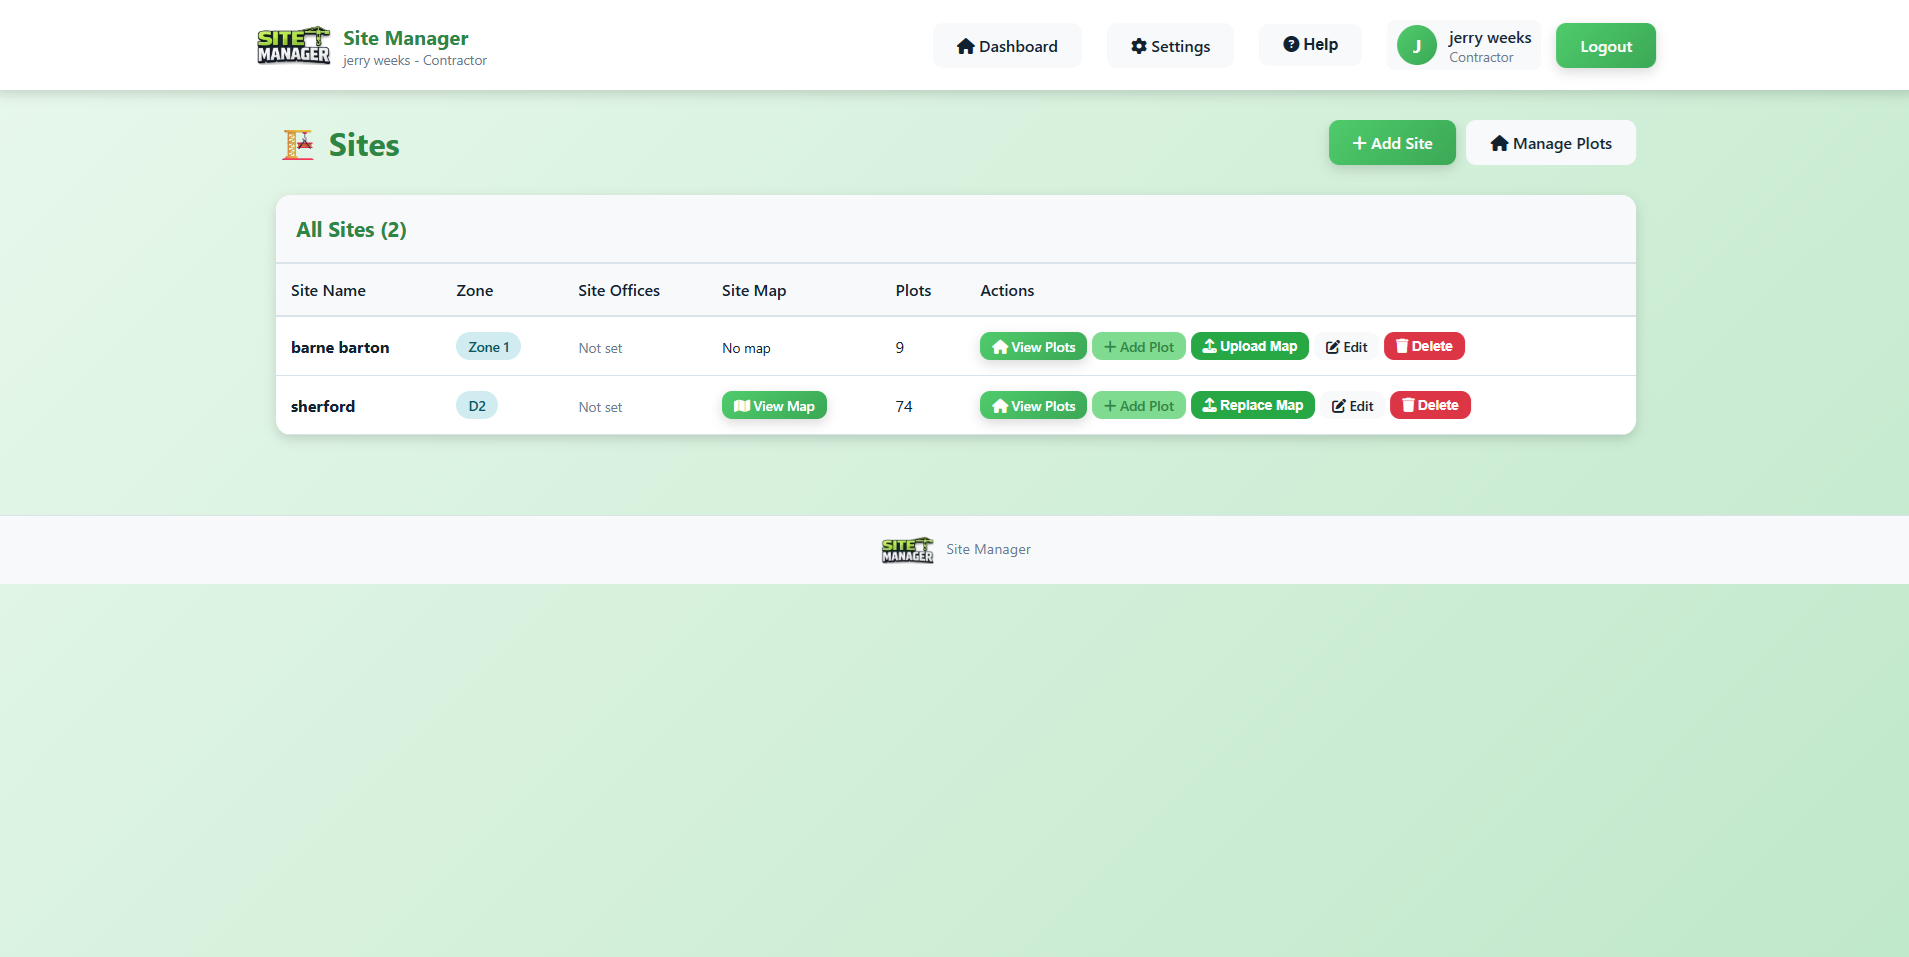The width and height of the screenshot is (1909, 957).
Task: Open the Dashboard menu item
Action: (1008, 45)
